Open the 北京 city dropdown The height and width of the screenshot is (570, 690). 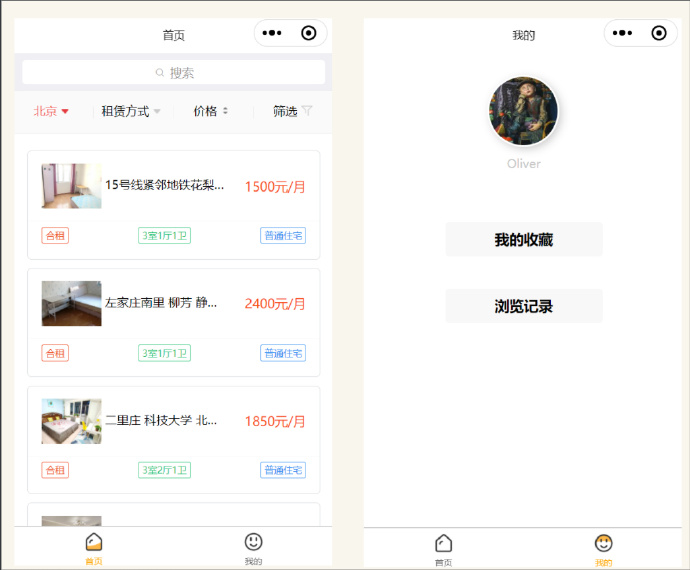click(51, 111)
